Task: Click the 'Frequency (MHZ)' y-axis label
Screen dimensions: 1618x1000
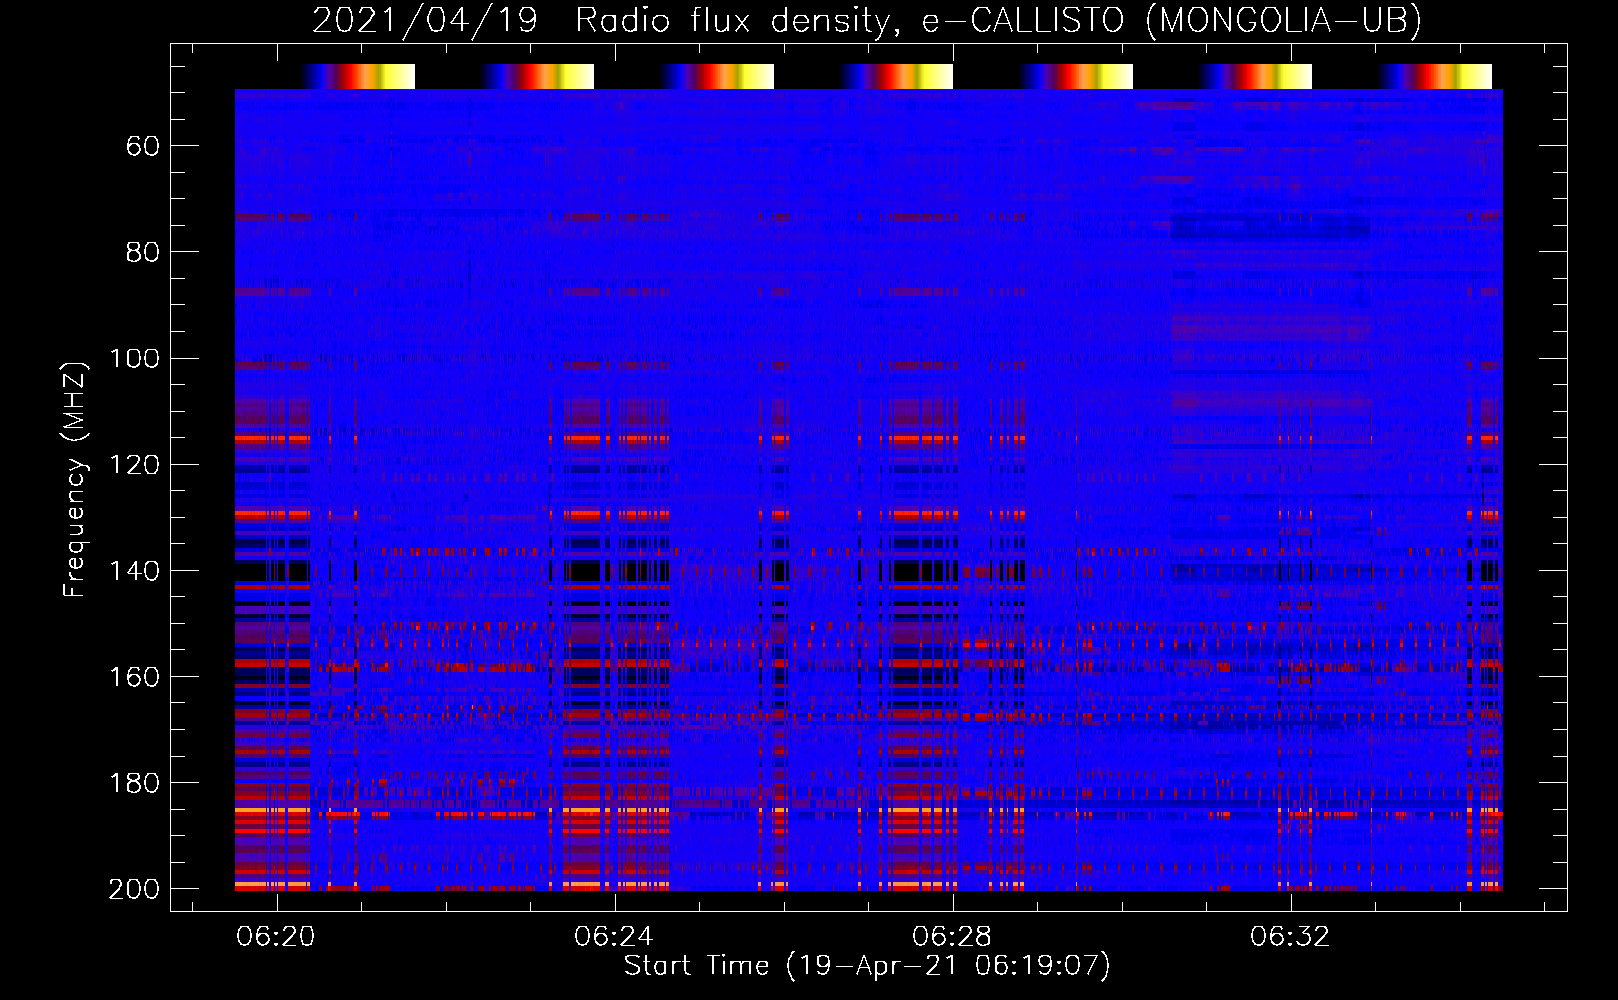Action: coord(75,479)
